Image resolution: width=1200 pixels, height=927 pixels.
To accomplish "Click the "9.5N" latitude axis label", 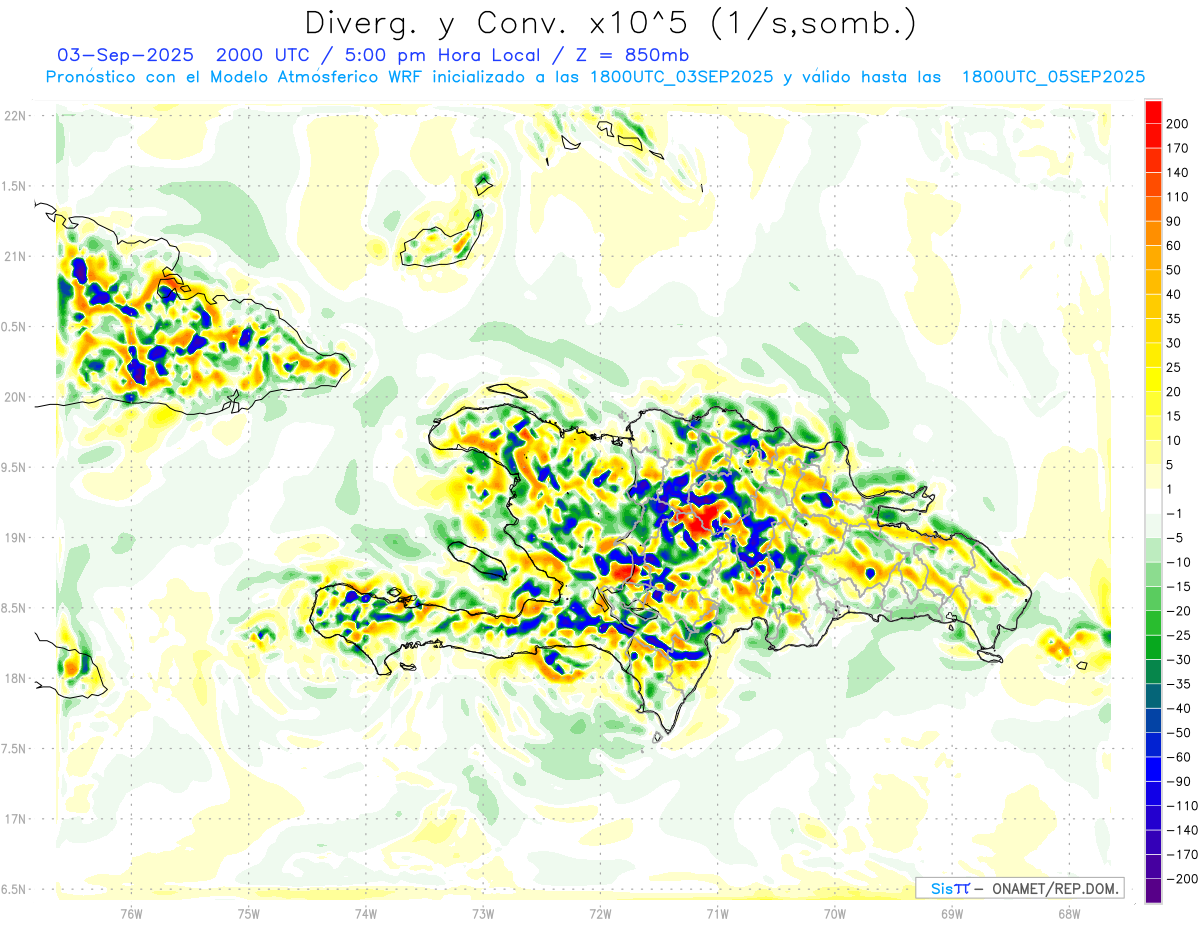I will click(15, 467).
